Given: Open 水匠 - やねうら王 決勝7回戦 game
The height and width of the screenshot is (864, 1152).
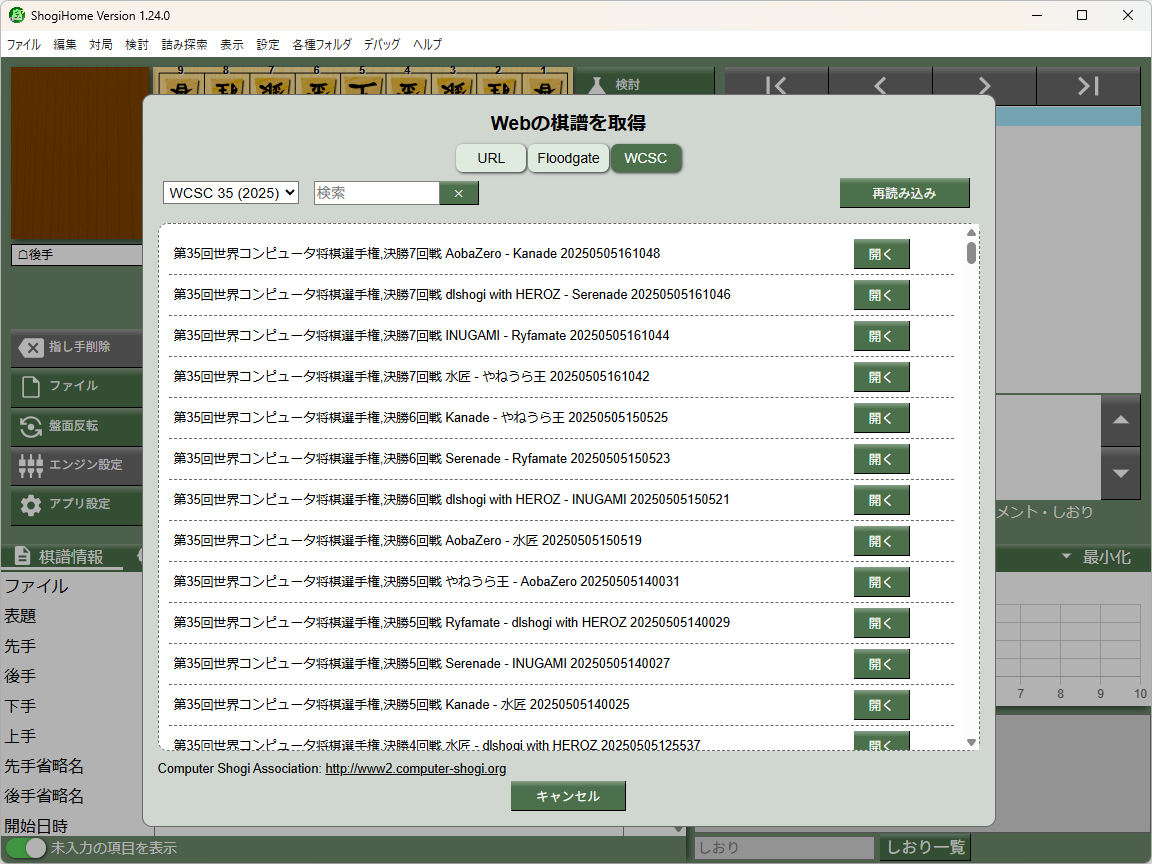Looking at the screenshot, I should tap(882, 378).
